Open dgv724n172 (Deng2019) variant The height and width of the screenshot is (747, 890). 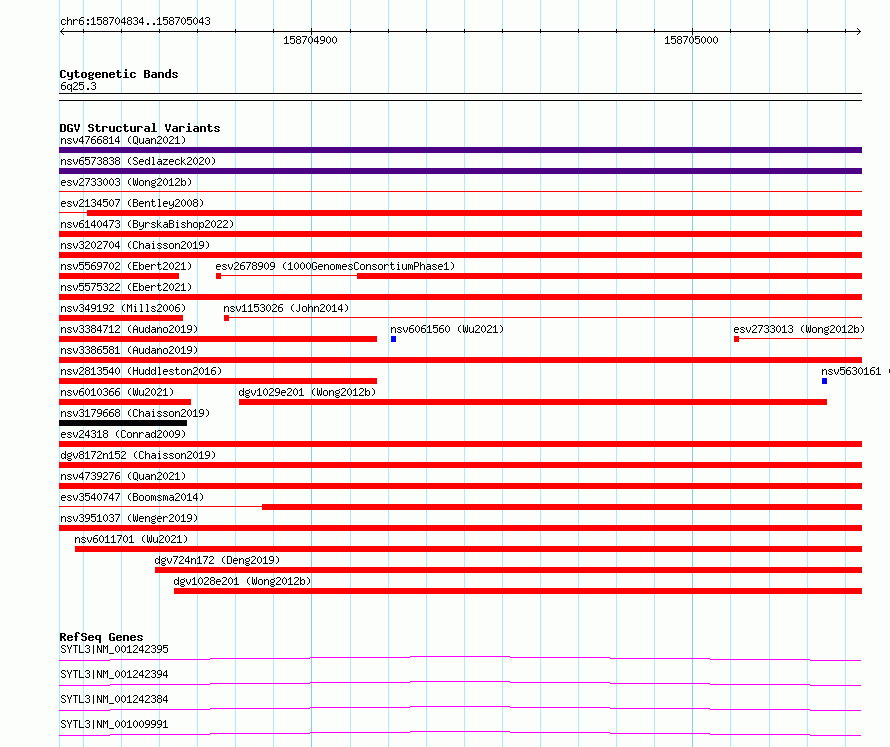pos(217,560)
